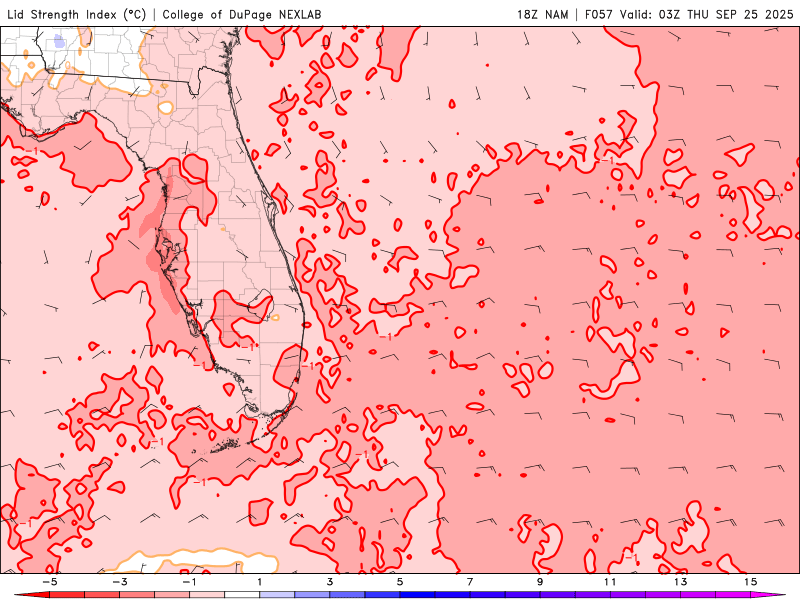Click the 9 value on the colorbar scale

pyautogui.click(x=540, y=582)
